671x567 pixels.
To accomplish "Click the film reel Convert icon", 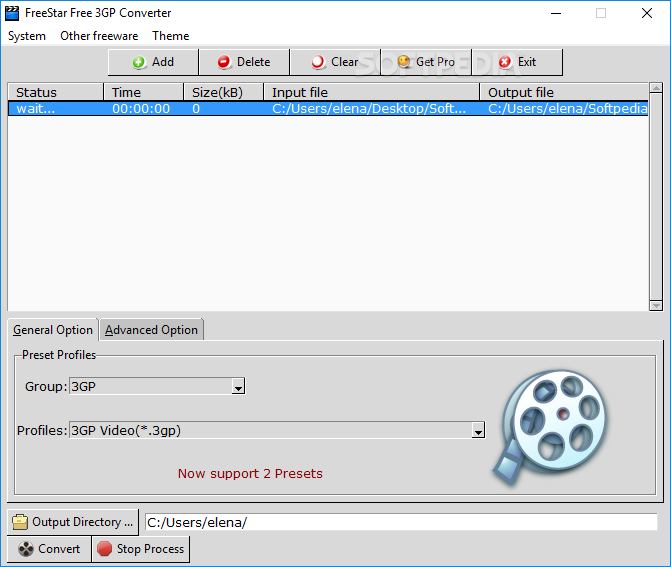I will click(26, 549).
